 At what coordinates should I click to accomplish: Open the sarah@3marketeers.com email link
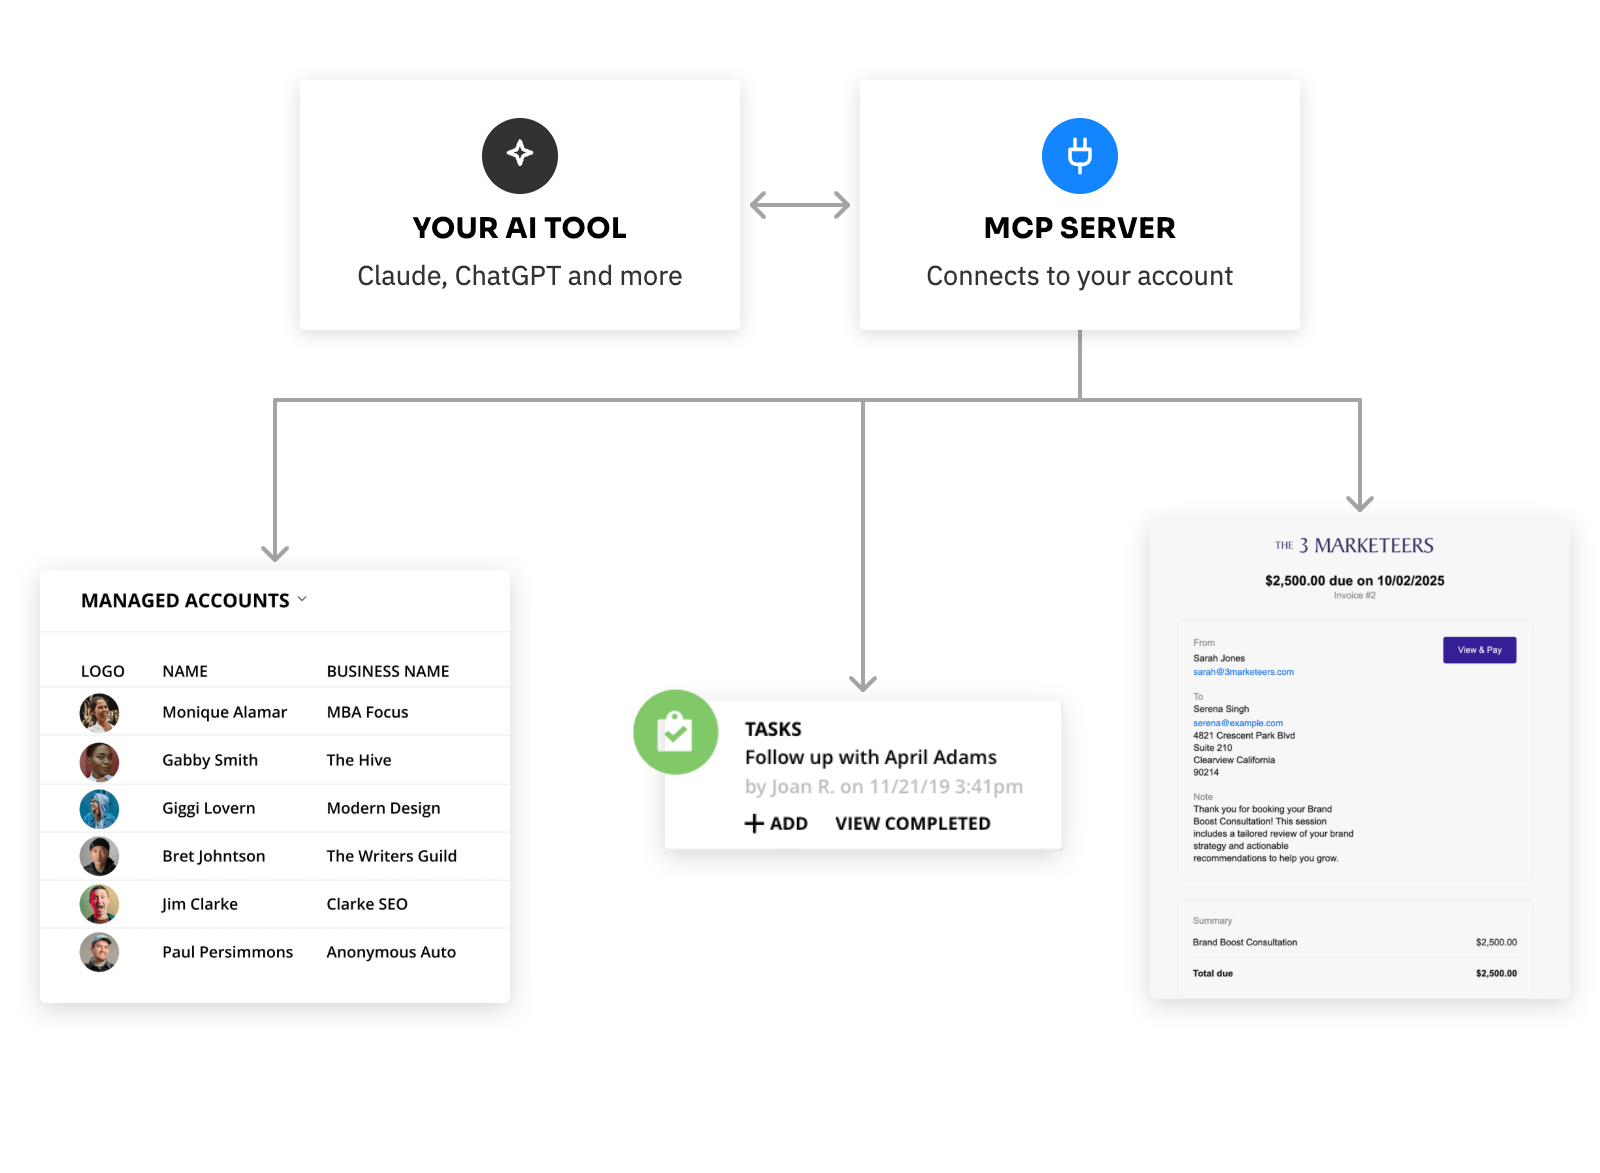coord(1243,672)
